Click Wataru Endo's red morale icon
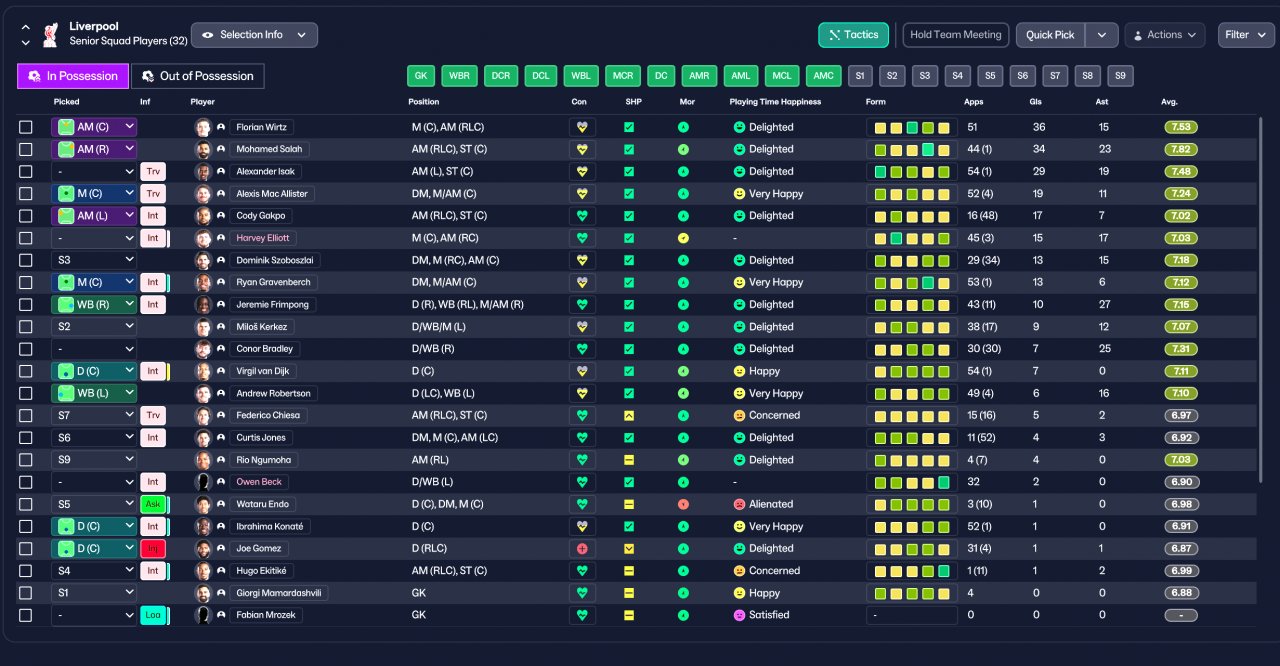Screen dimensions: 1280x666 pos(683,504)
